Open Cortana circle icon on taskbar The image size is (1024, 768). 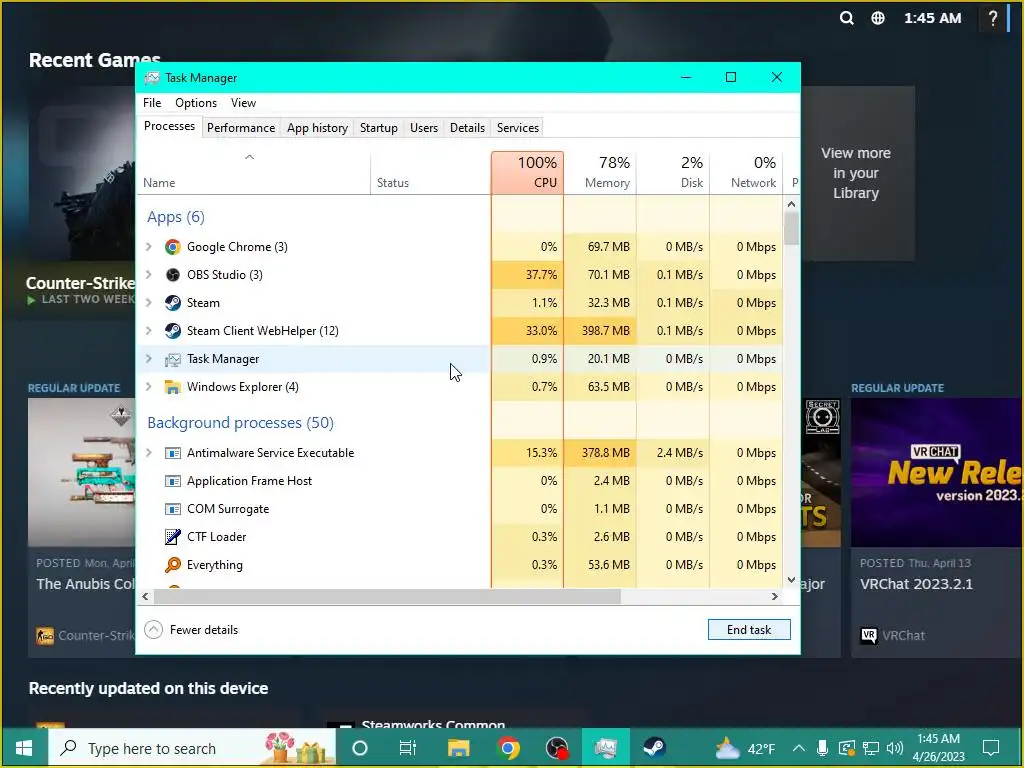pos(360,748)
